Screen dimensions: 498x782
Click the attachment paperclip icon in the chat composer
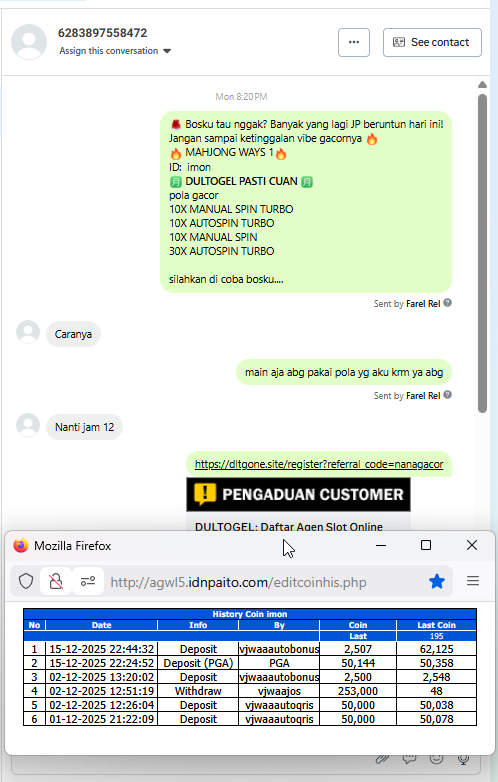pos(382,759)
